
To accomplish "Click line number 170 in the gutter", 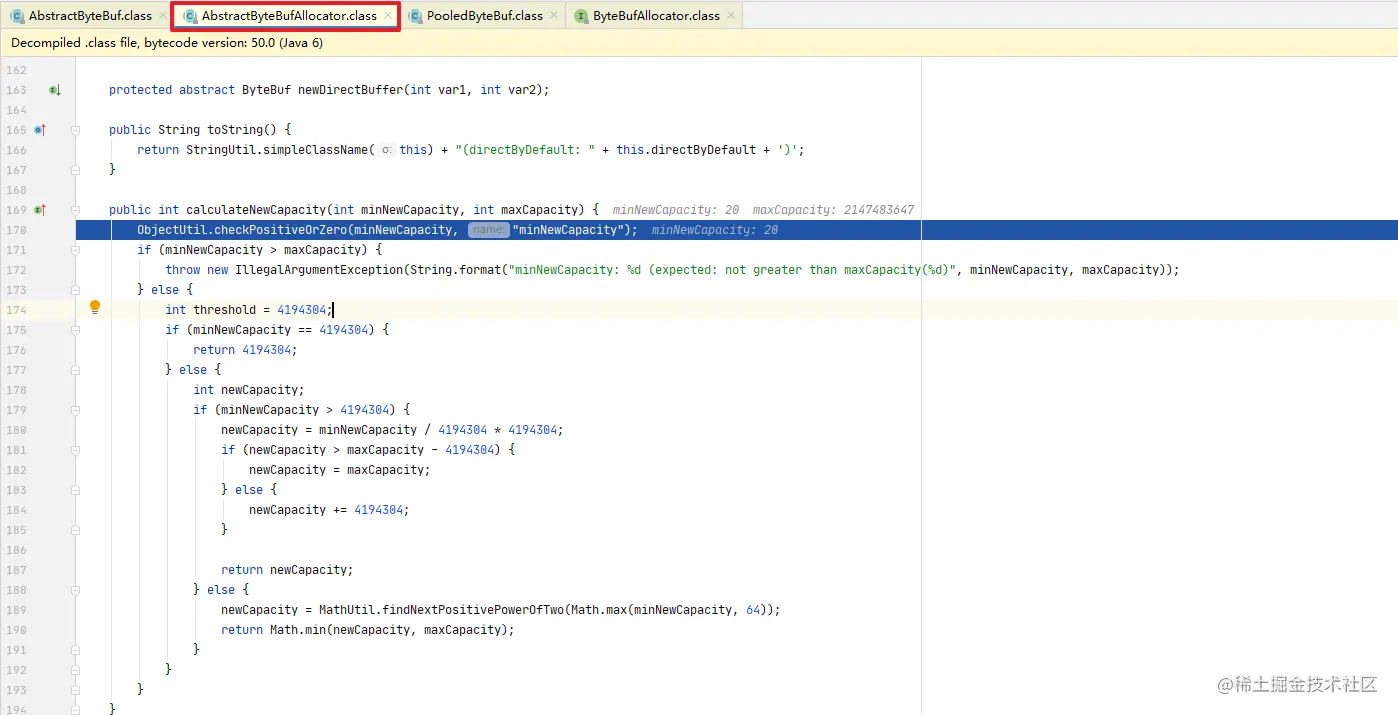I will [x=16, y=230].
